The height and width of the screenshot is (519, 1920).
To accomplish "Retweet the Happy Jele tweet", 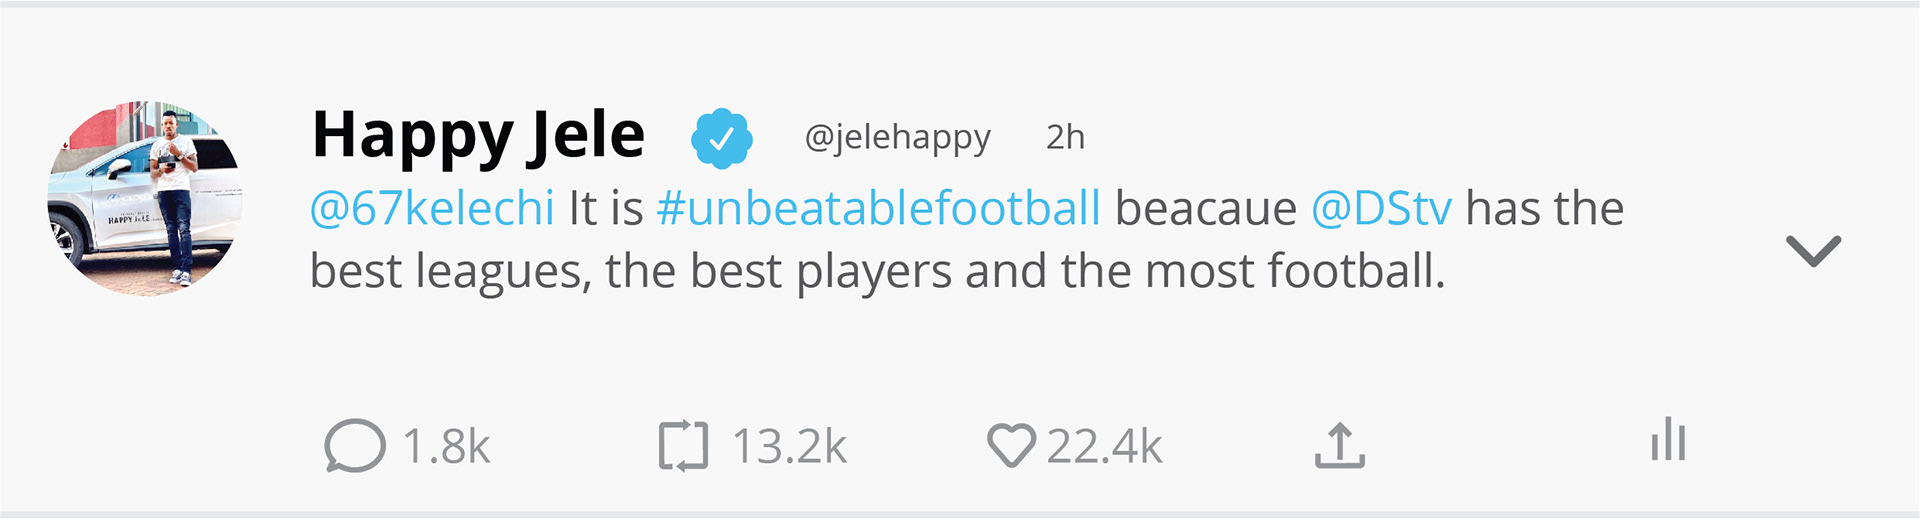I will [x=683, y=446].
